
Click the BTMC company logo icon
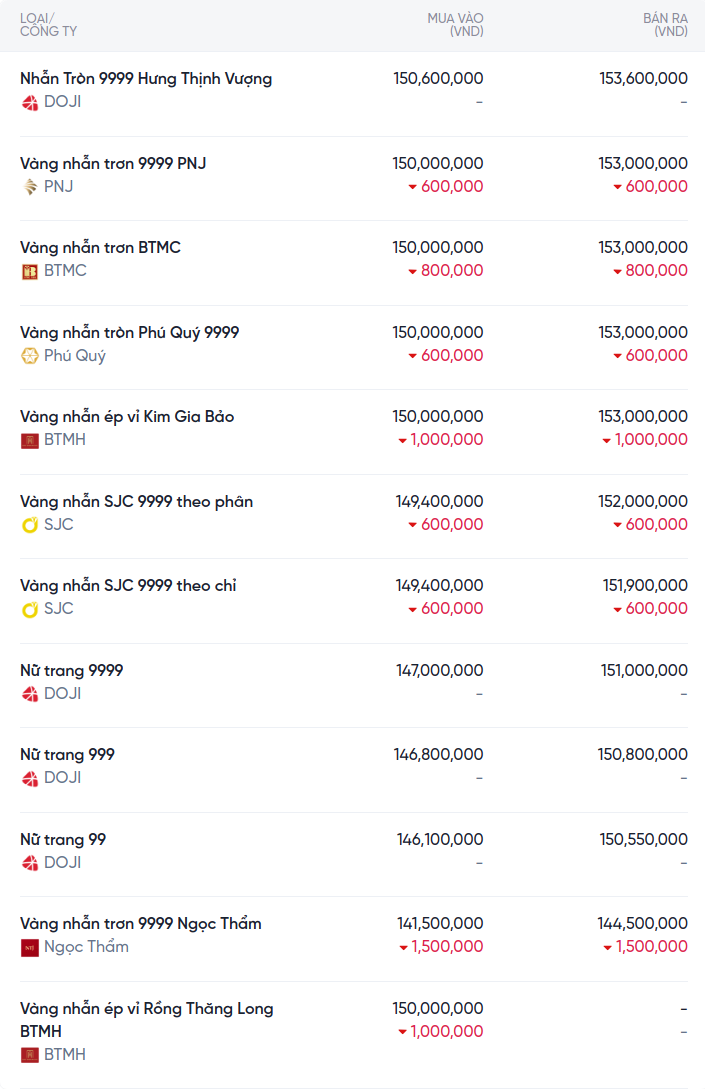(x=30, y=271)
